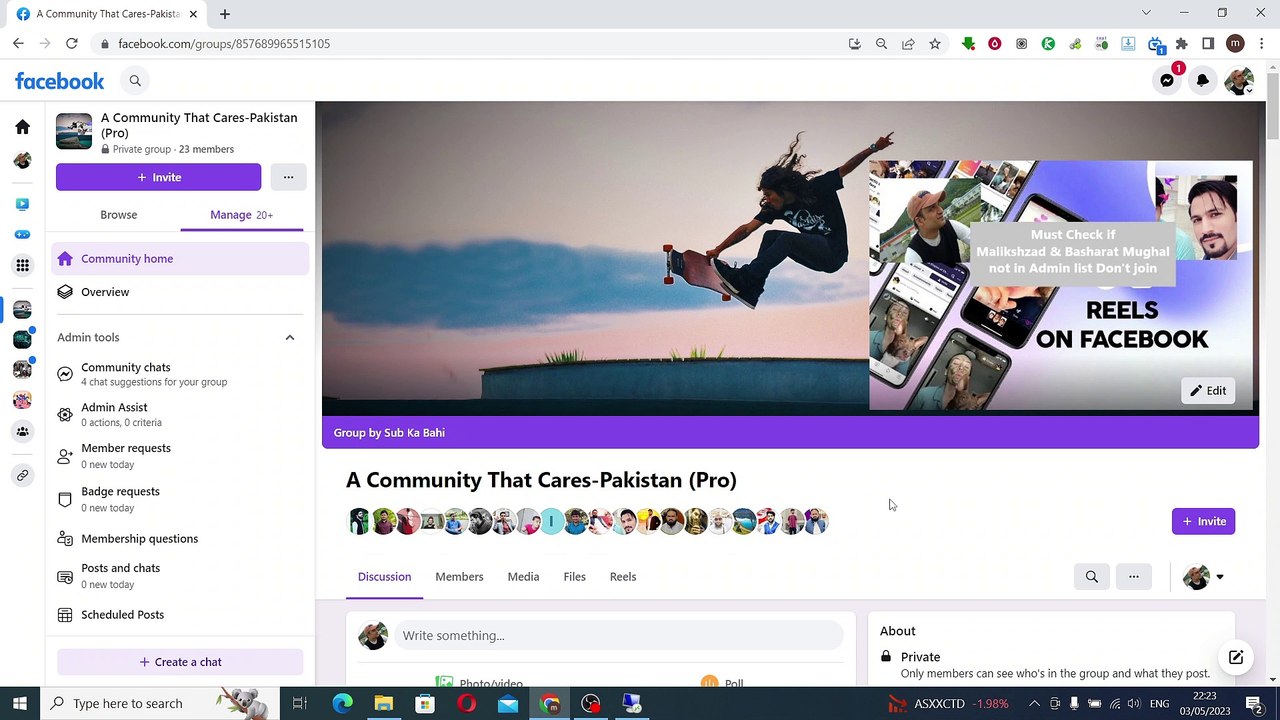The width and height of the screenshot is (1280, 720).
Task: Select Community home in sidebar
Action: pos(180,259)
